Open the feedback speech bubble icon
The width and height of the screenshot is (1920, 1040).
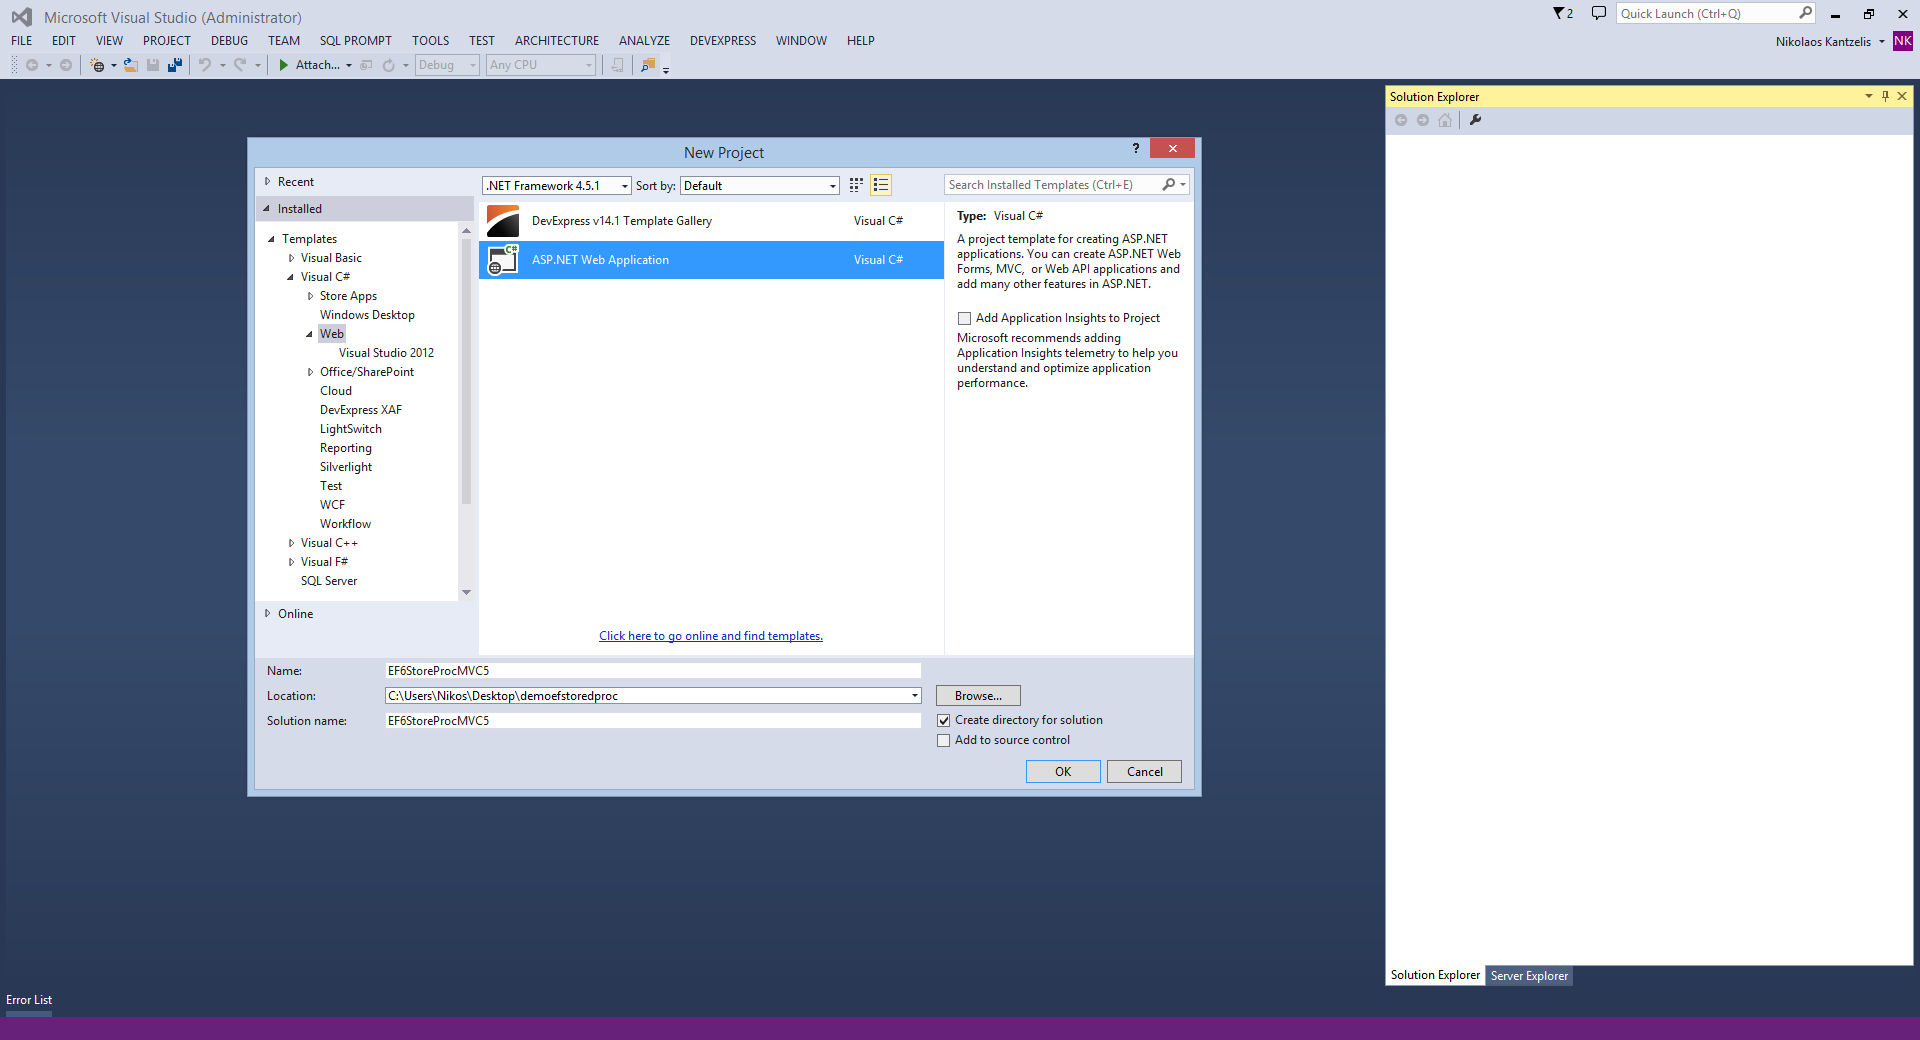[x=1599, y=13]
